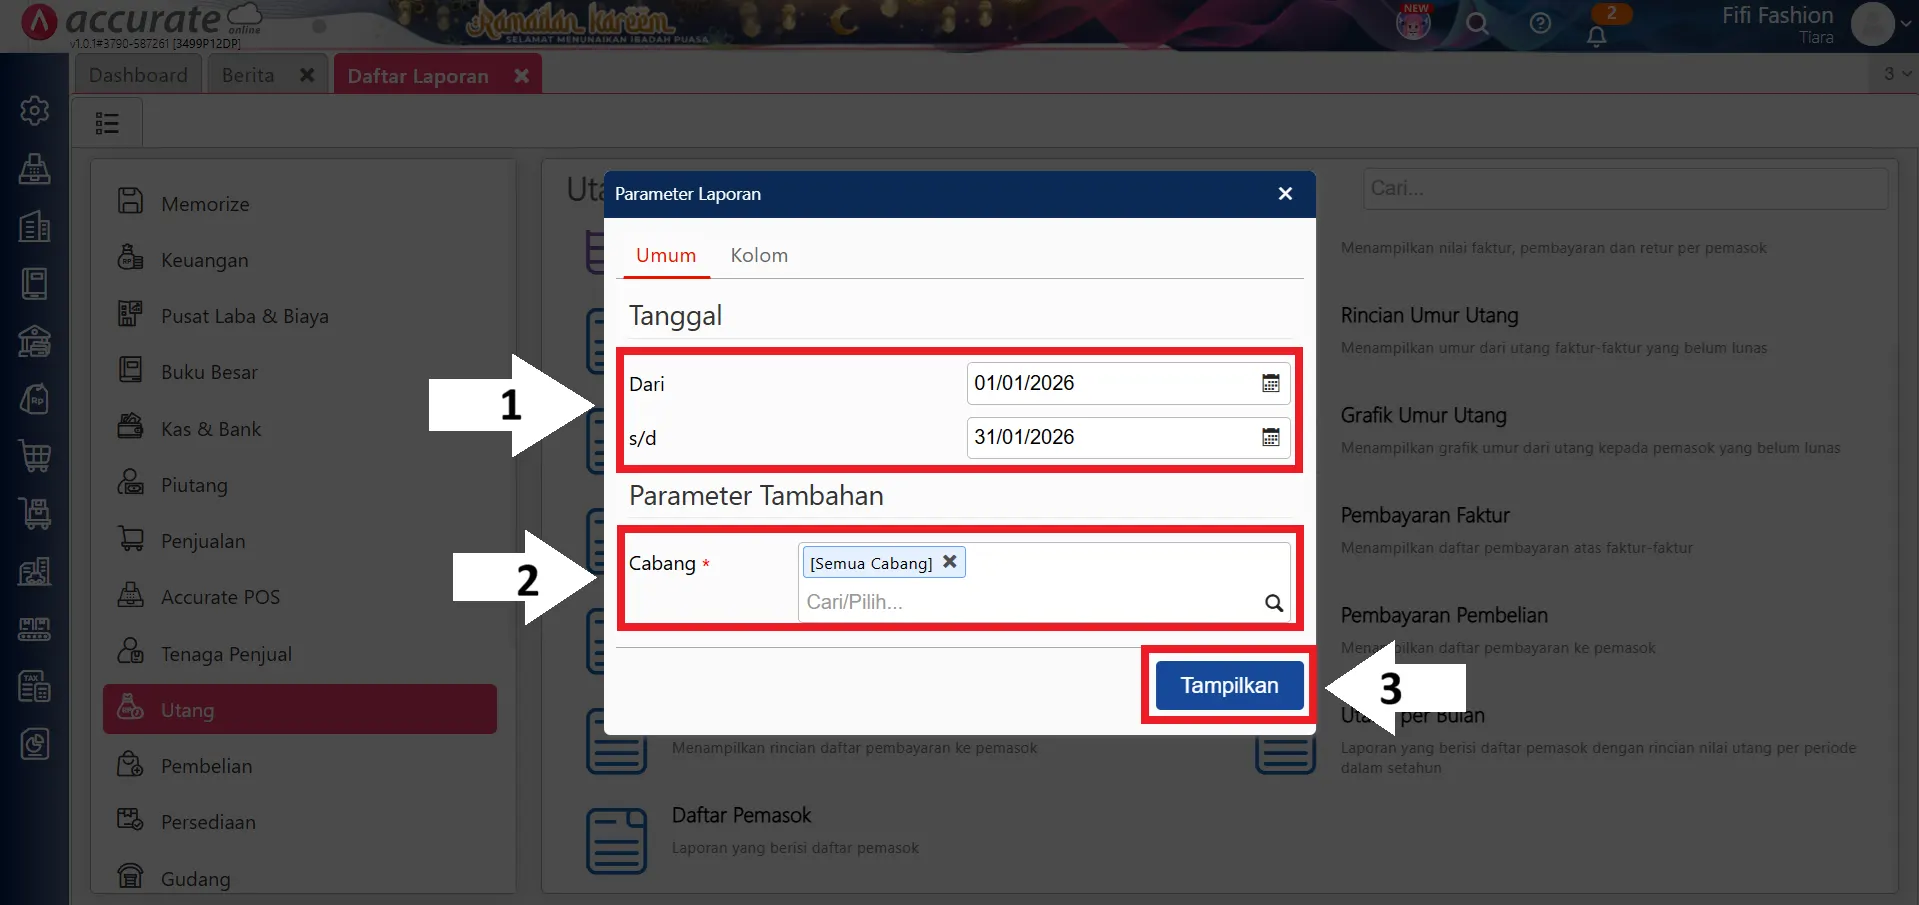Switch to the Dashboard tab
1919x905 pixels.
[138, 74]
